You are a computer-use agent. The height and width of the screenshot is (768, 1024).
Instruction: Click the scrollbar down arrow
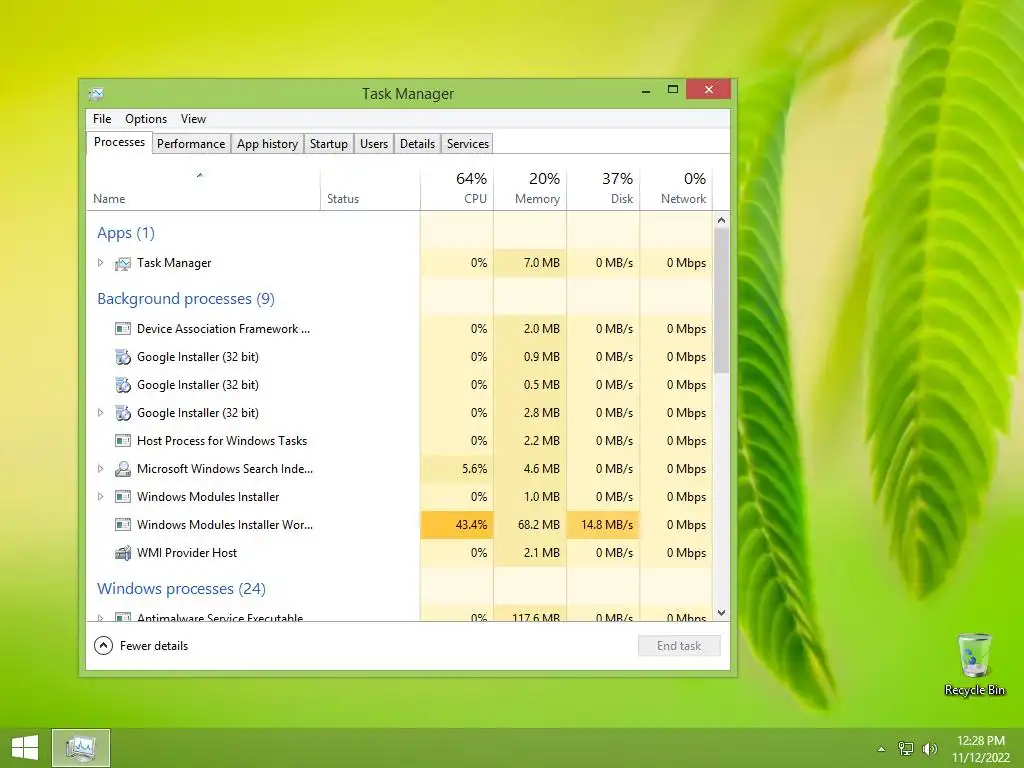coord(721,613)
